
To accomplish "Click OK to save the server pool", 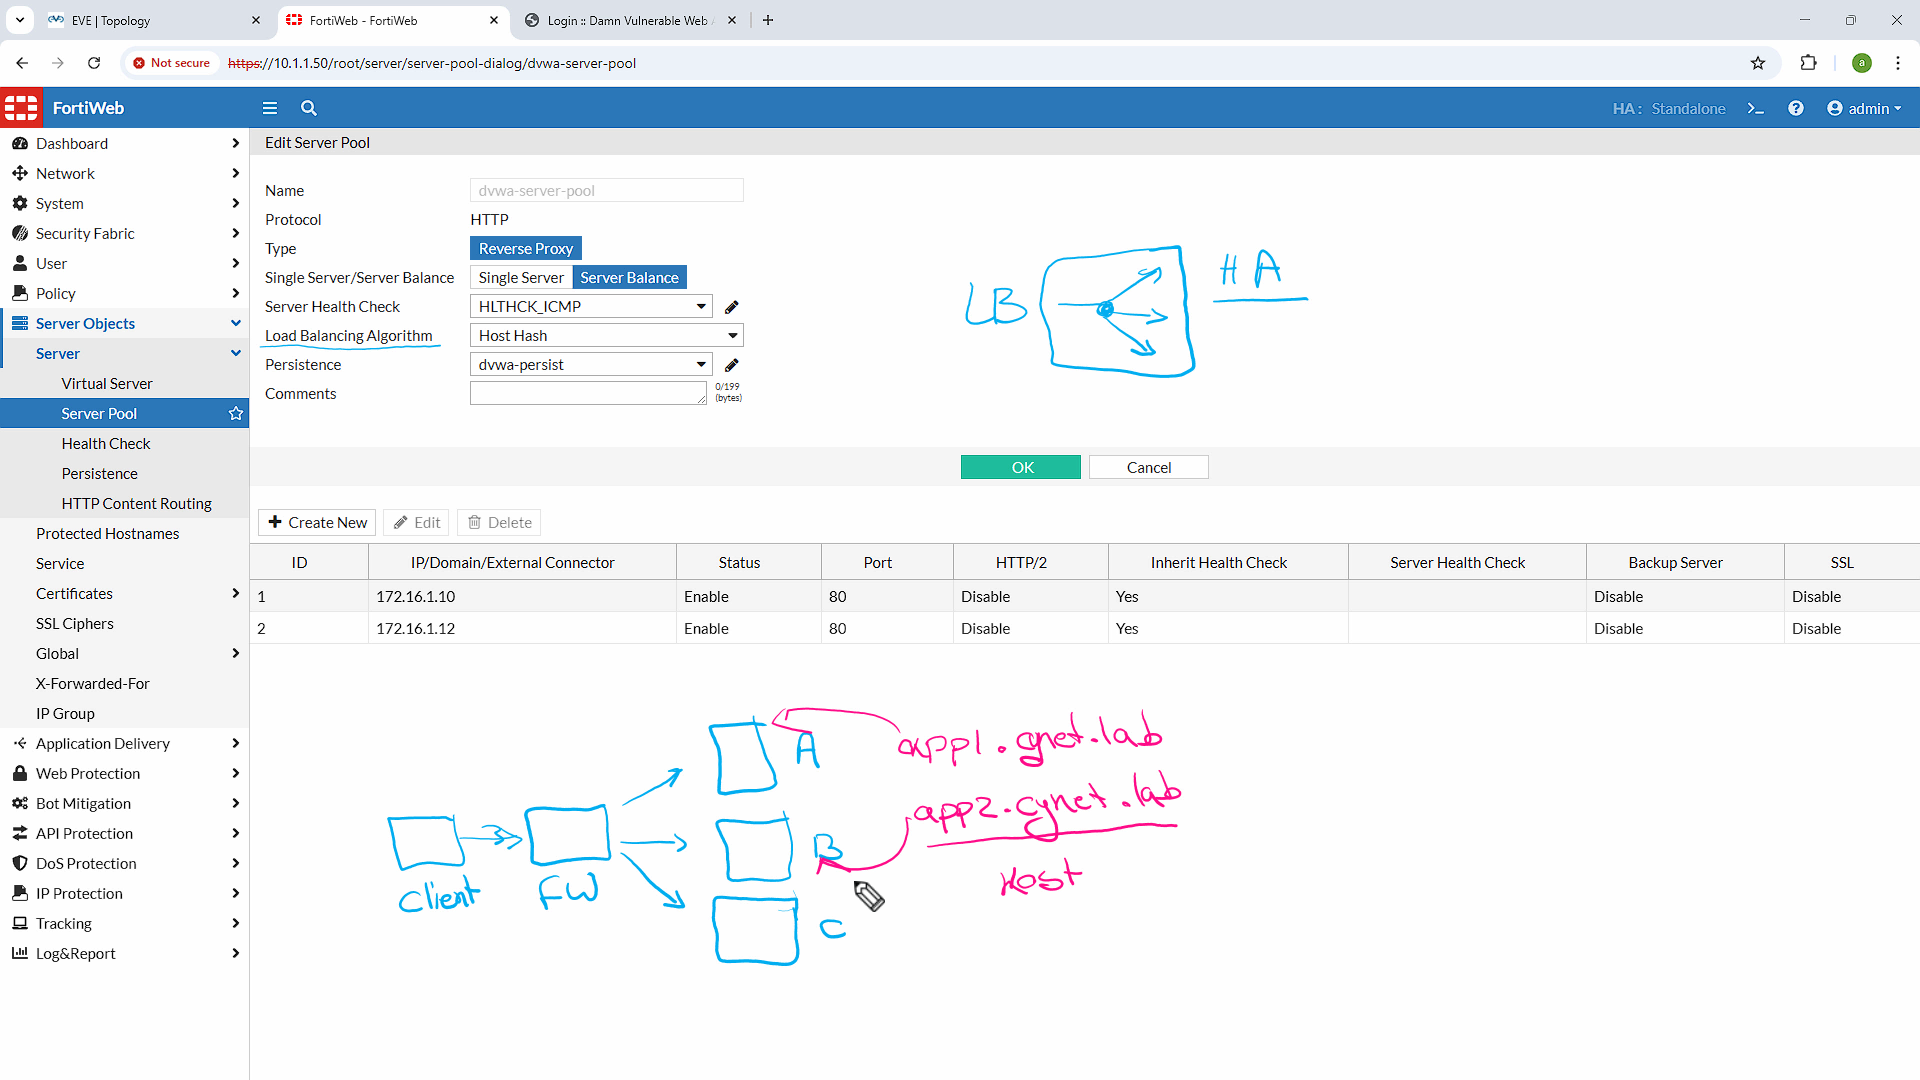I will [x=1020, y=467].
